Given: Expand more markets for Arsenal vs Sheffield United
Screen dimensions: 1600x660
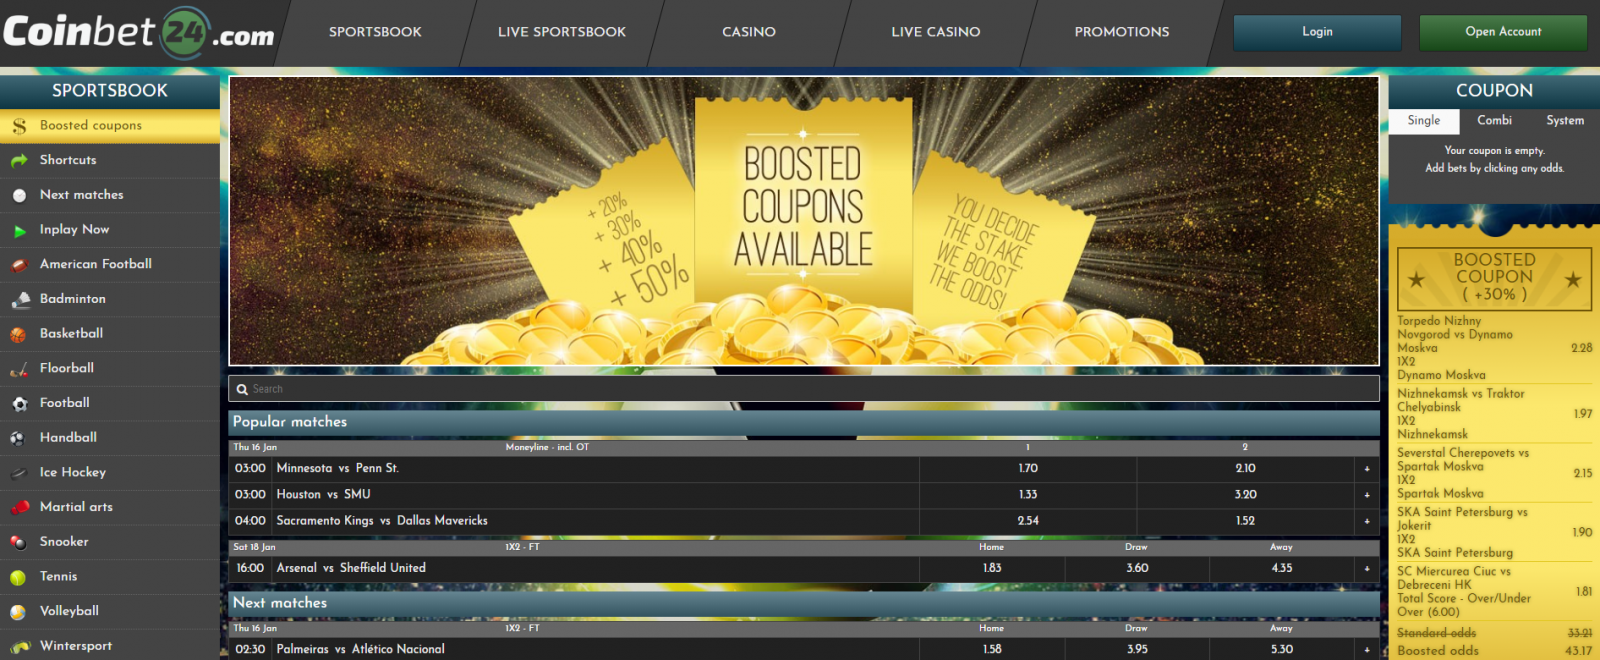Looking at the screenshot, I should click(x=1367, y=568).
